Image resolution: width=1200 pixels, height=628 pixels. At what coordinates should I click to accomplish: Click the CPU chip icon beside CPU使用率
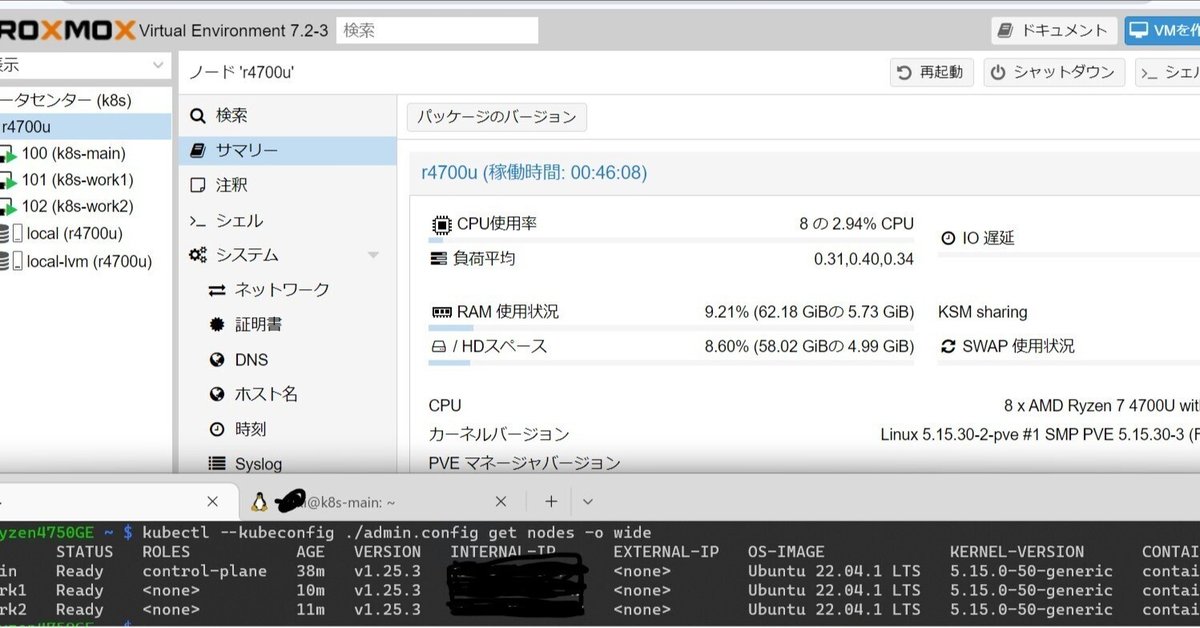coord(441,224)
